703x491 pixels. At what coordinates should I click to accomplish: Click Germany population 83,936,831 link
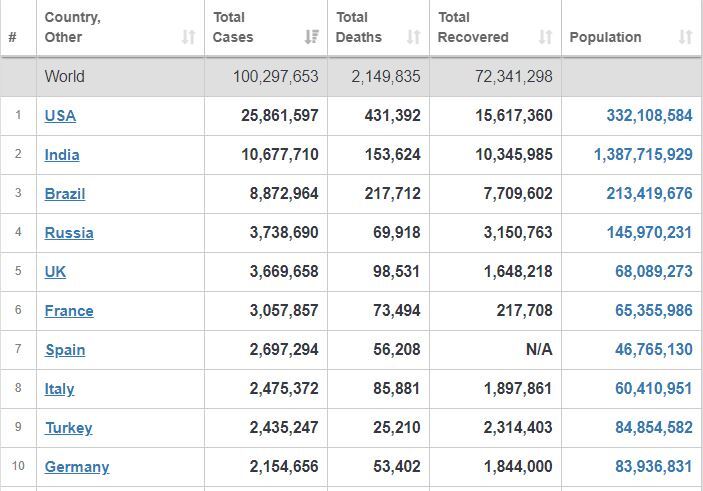[x=653, y=467]
